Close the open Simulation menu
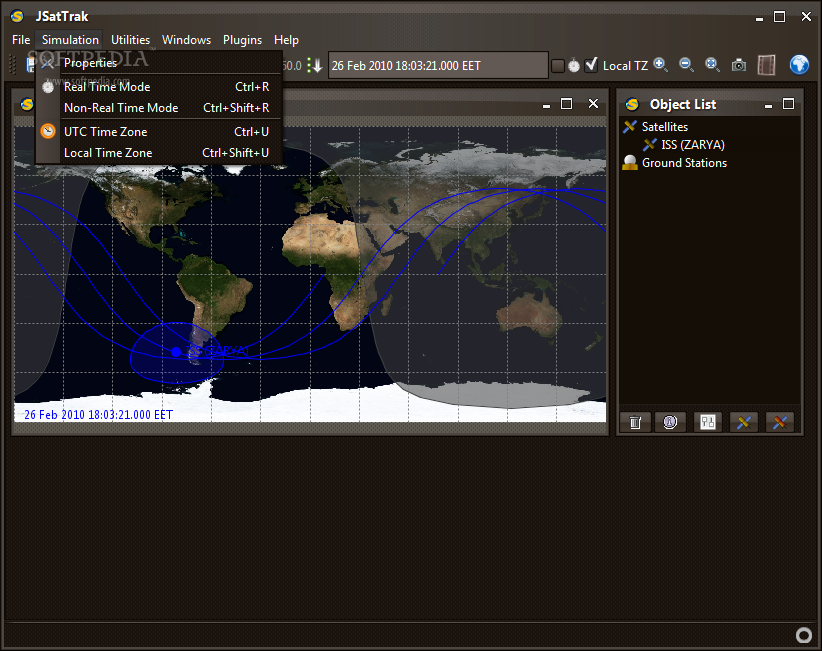The image size is (822, 651). click(70, 40)
